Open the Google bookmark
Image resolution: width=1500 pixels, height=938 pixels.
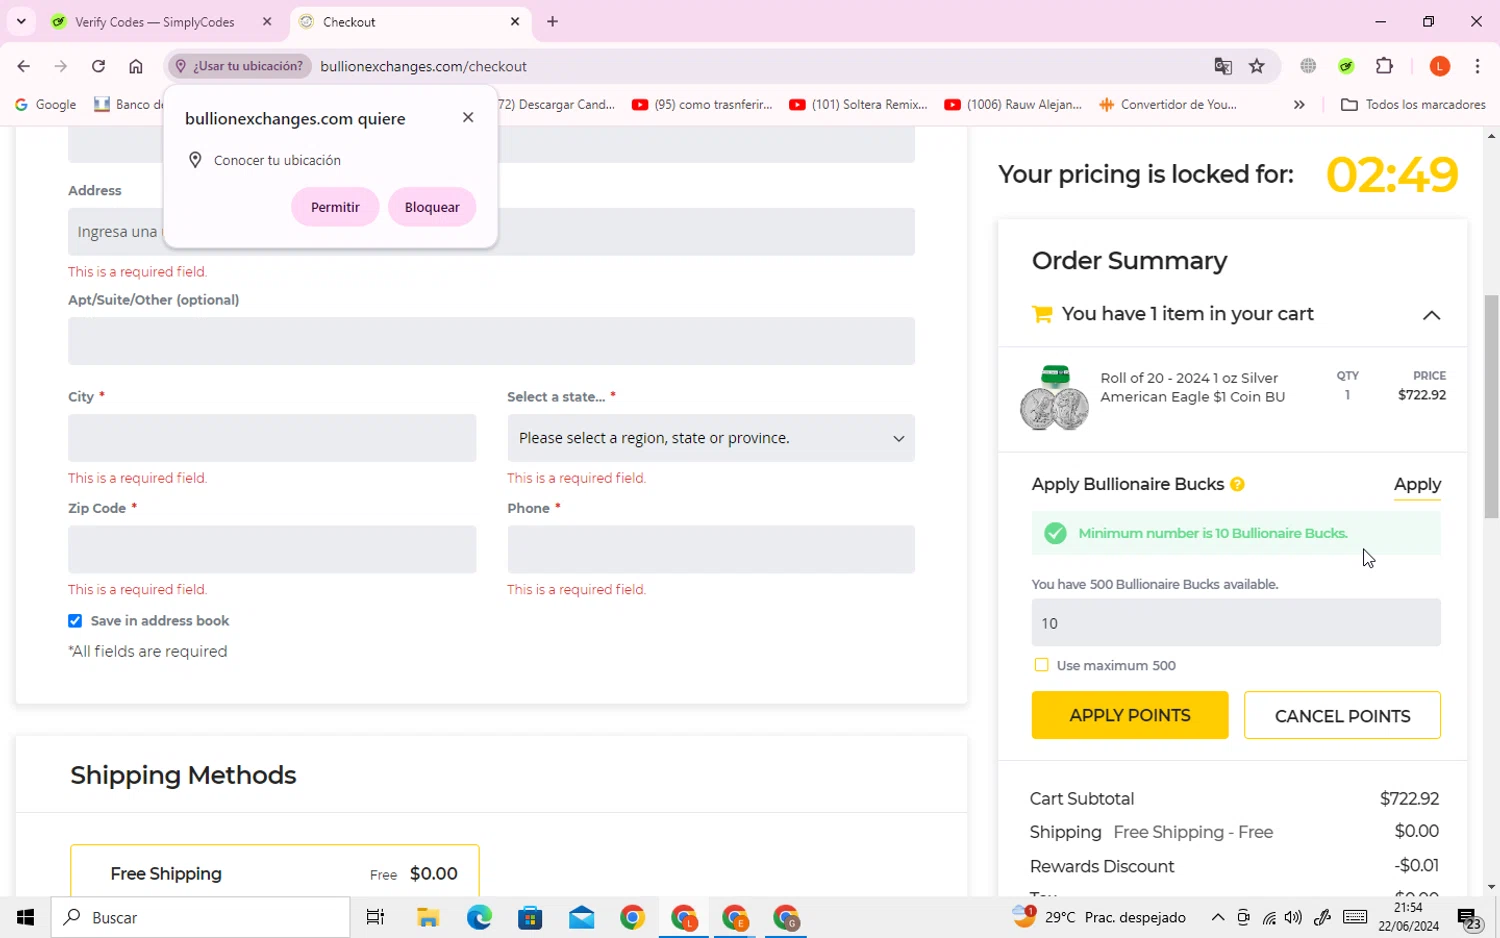45,104
